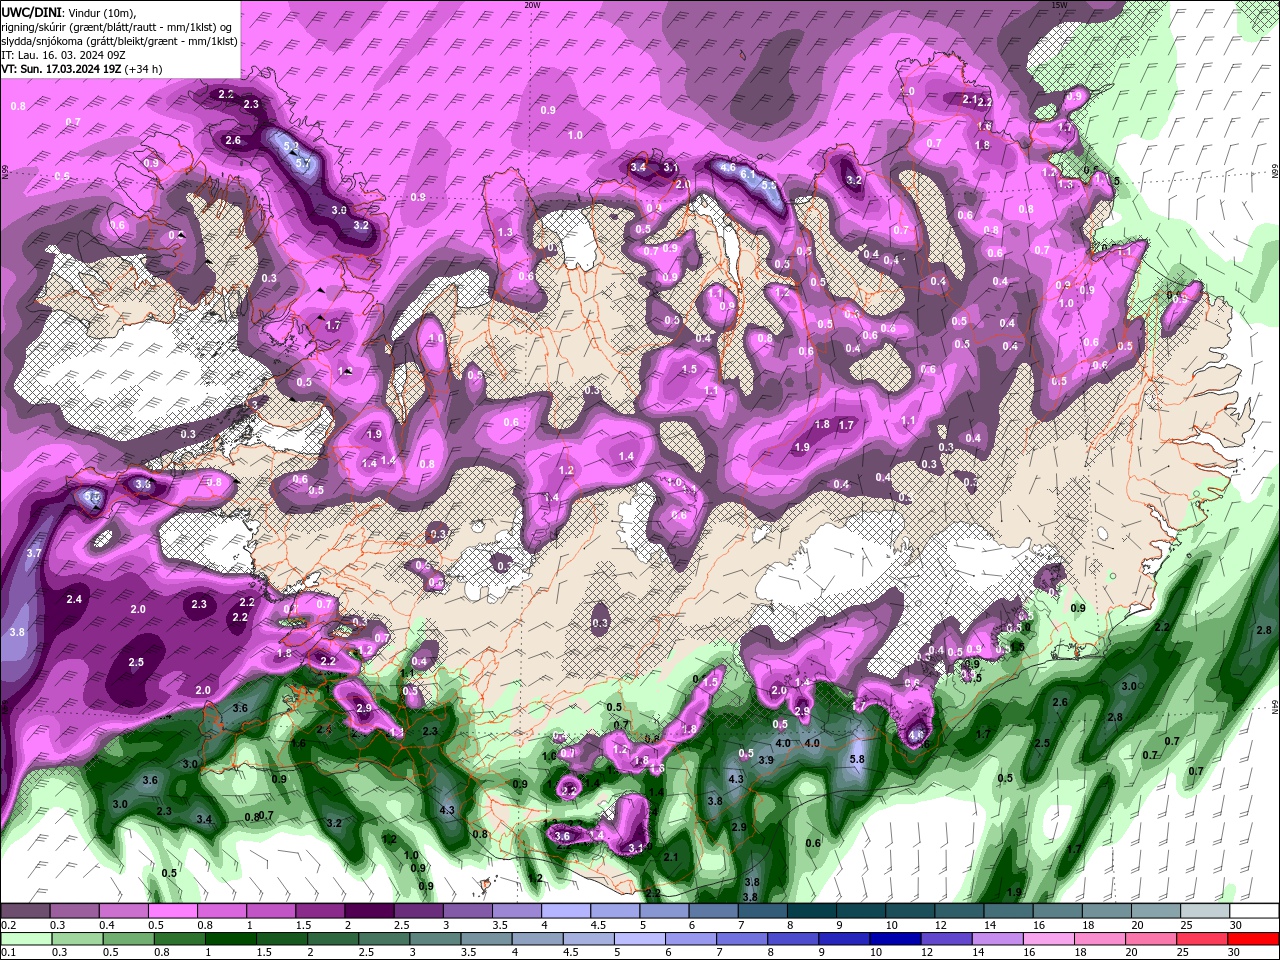
Task: Select the 20W longitude label at the top
Action: (532, 4)
